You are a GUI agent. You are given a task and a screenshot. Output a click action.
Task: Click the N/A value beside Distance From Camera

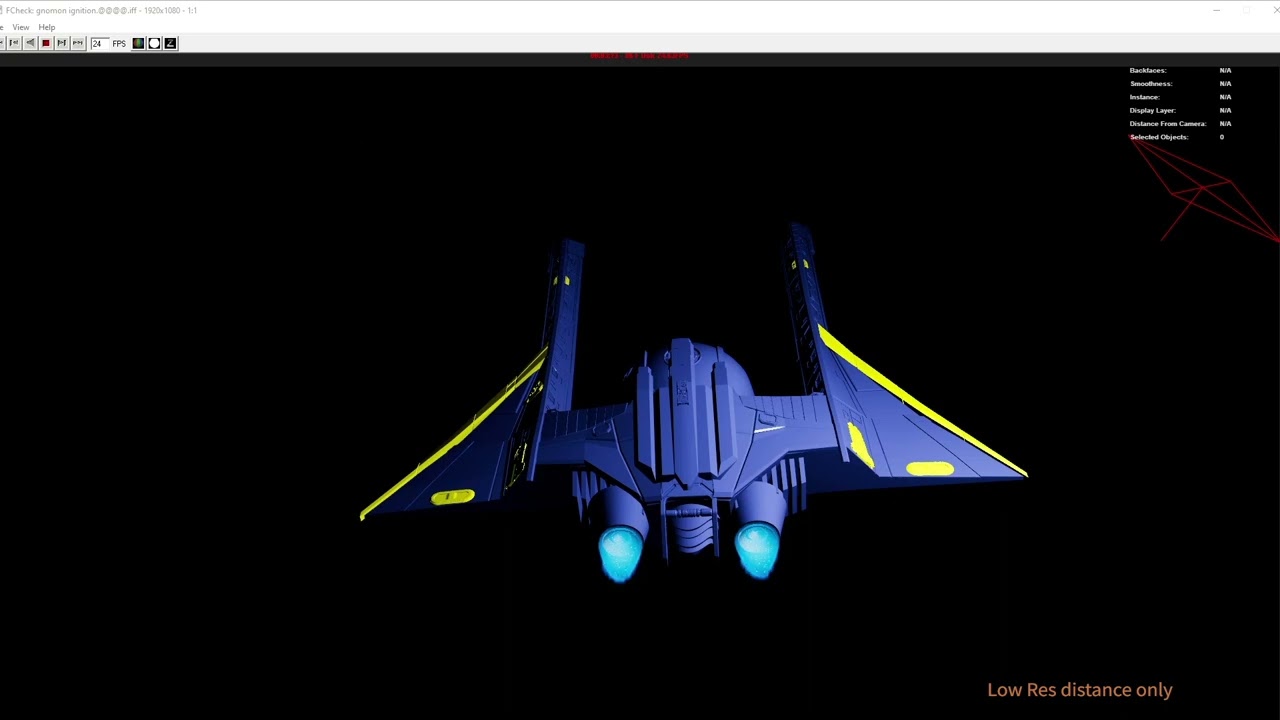click(x=1225, y=123)
